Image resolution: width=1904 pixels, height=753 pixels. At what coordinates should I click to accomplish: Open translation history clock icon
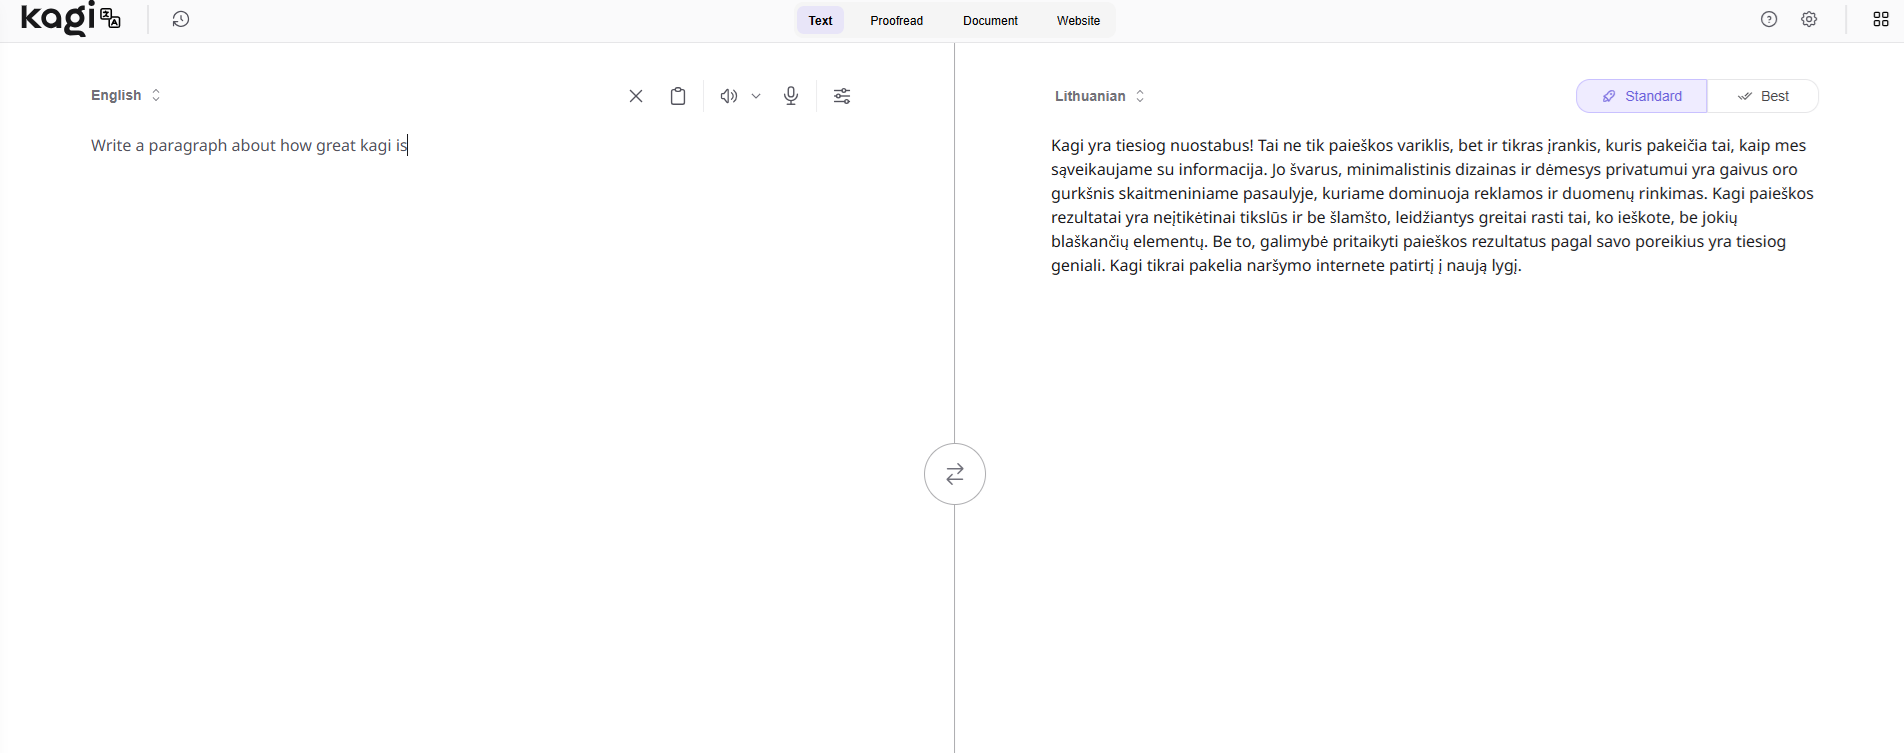click(x=181, y=19)
